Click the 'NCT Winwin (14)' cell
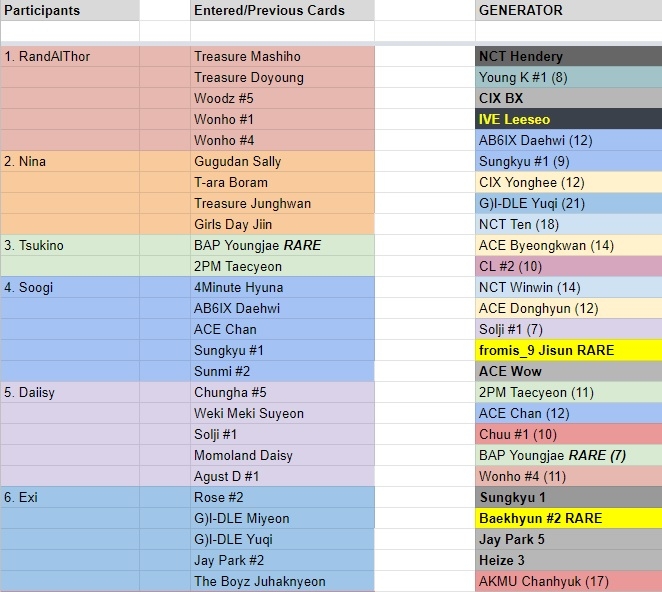 (568, 287)
